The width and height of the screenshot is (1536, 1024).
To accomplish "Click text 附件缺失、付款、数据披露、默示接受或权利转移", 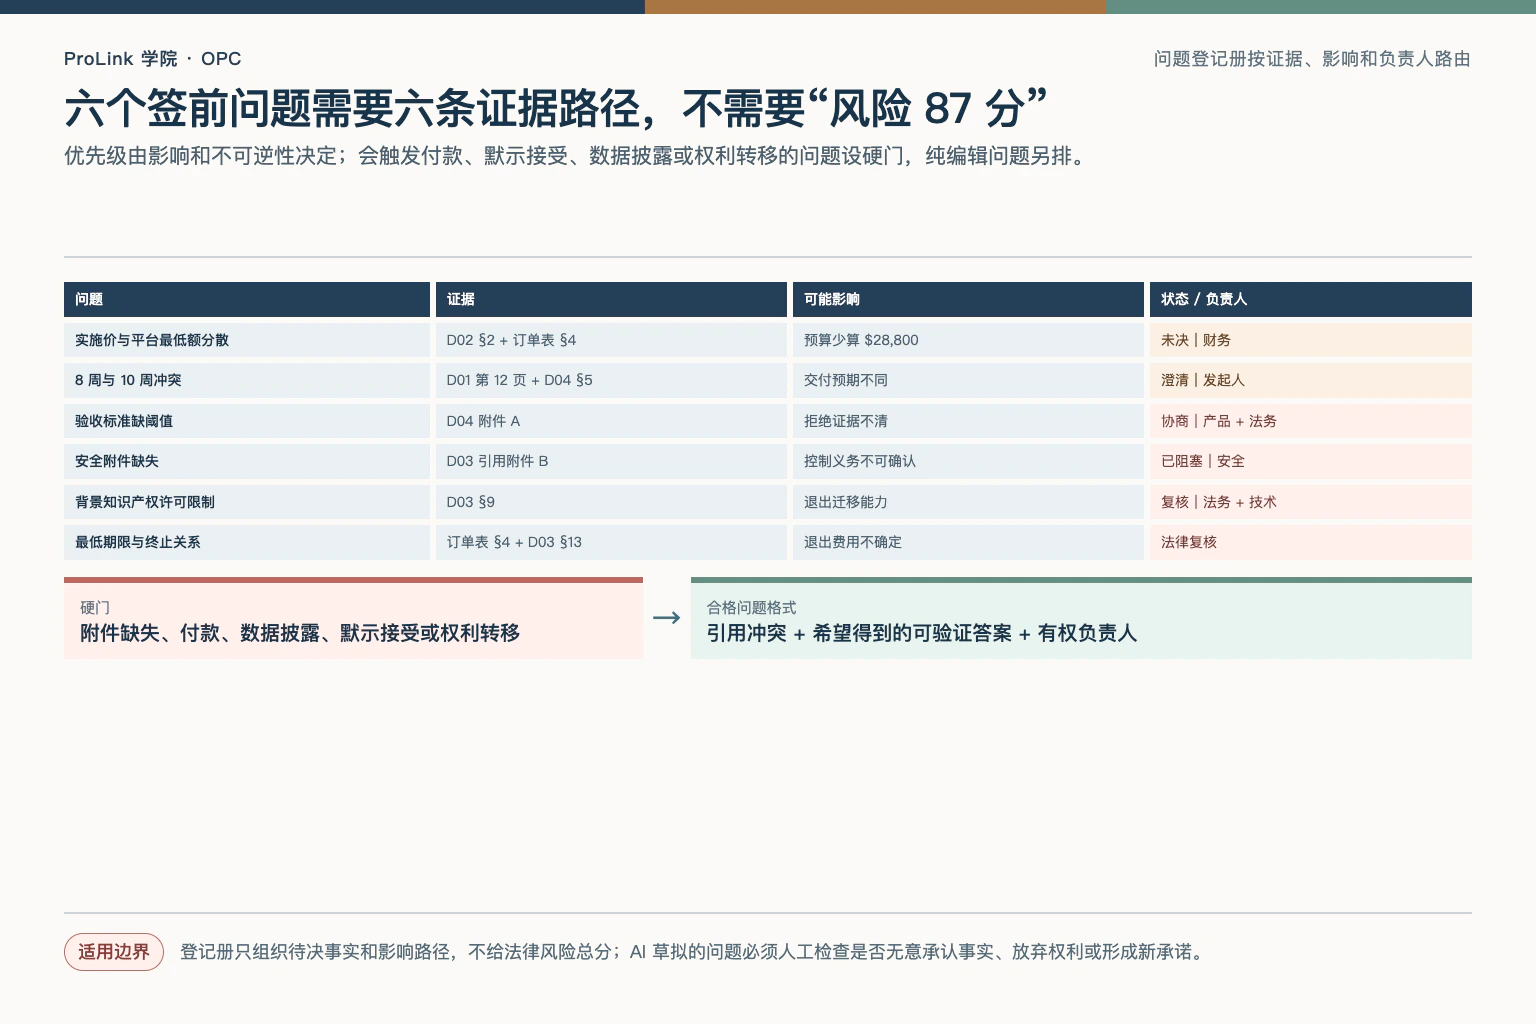I will (x=300, y=633).
